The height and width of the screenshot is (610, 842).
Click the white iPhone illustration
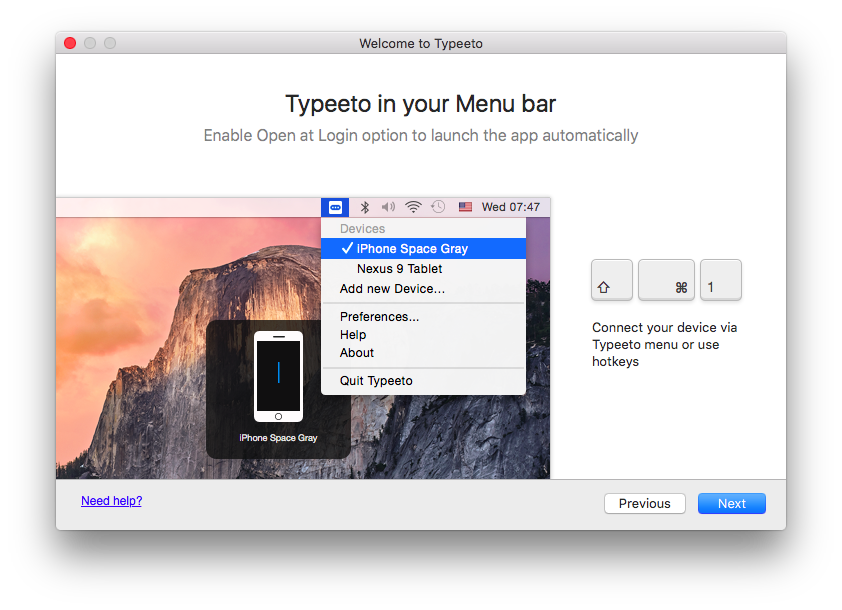pos(278,376)
